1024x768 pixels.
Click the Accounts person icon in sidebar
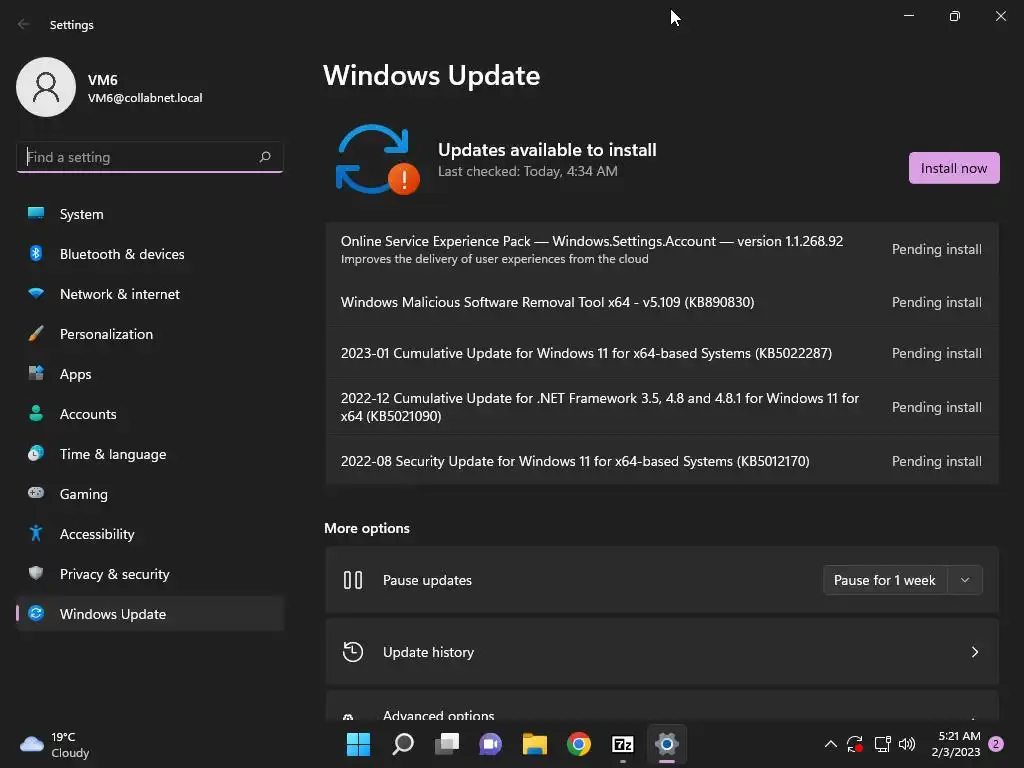pos(36,413)
